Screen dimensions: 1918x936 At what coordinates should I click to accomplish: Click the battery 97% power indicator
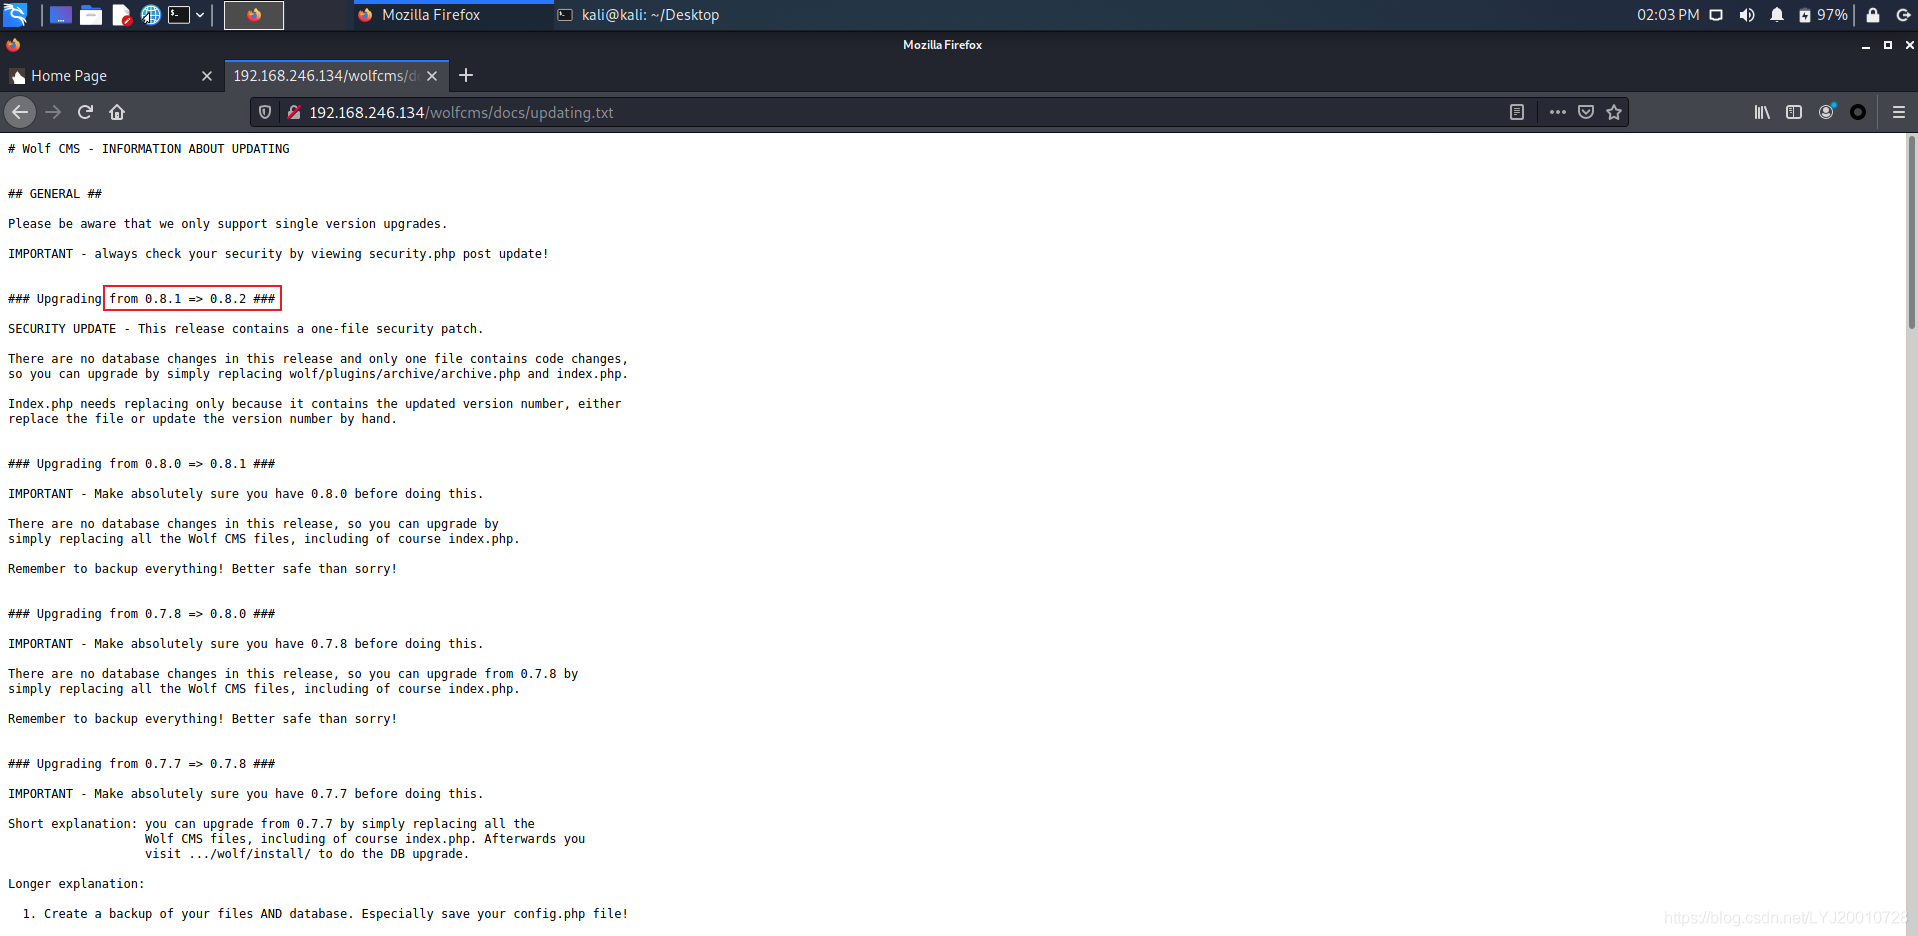pyautogui.click(x=1822, y=15)
